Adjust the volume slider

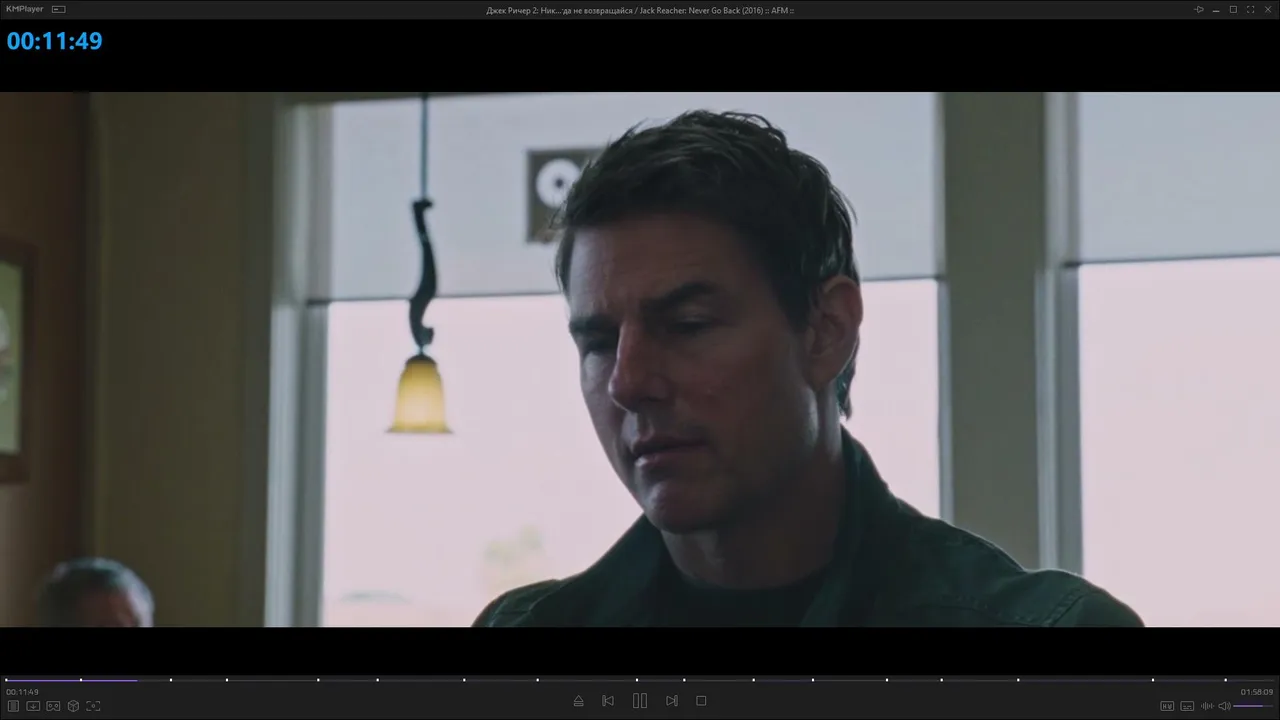pyautogui.click(x=1254, y=706)
